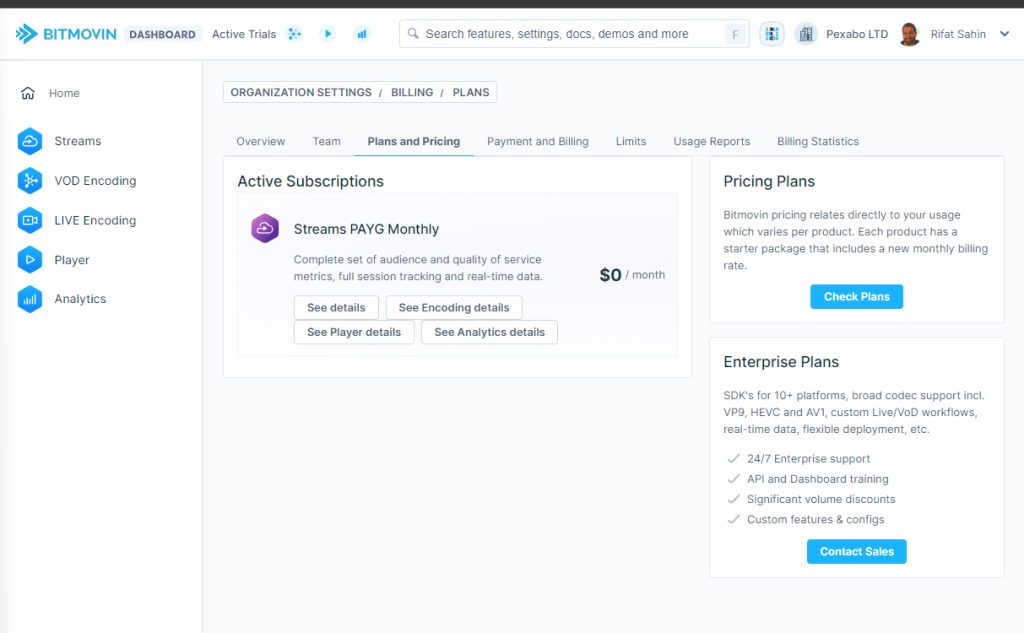Click See Analytics details button
This screenshot has height=633, width=1024.
point(489,332)
